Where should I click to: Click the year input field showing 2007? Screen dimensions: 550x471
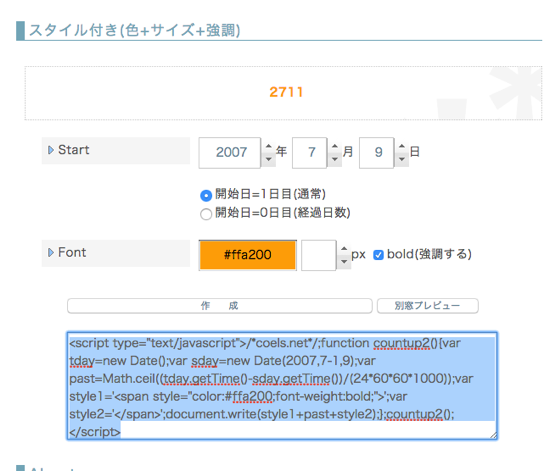(x=230, y=153)
